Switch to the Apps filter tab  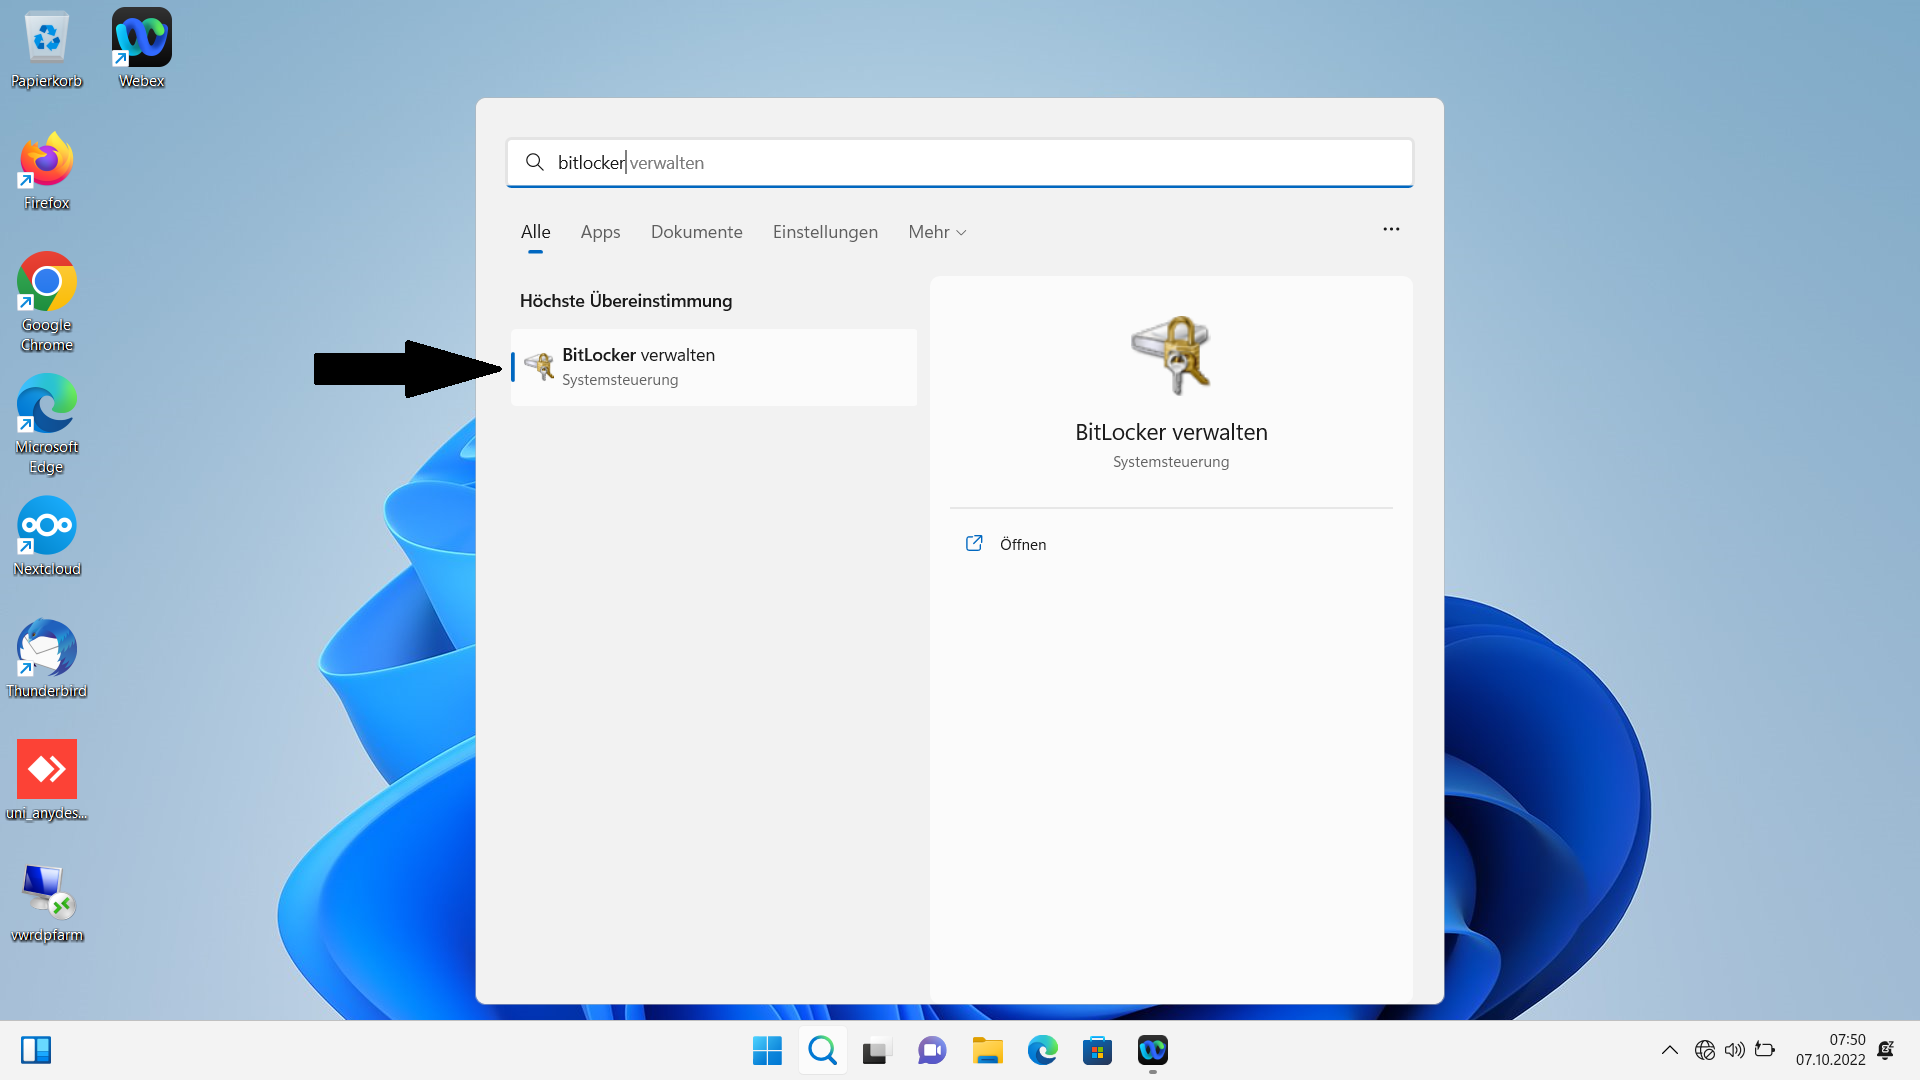pos(600,232)
